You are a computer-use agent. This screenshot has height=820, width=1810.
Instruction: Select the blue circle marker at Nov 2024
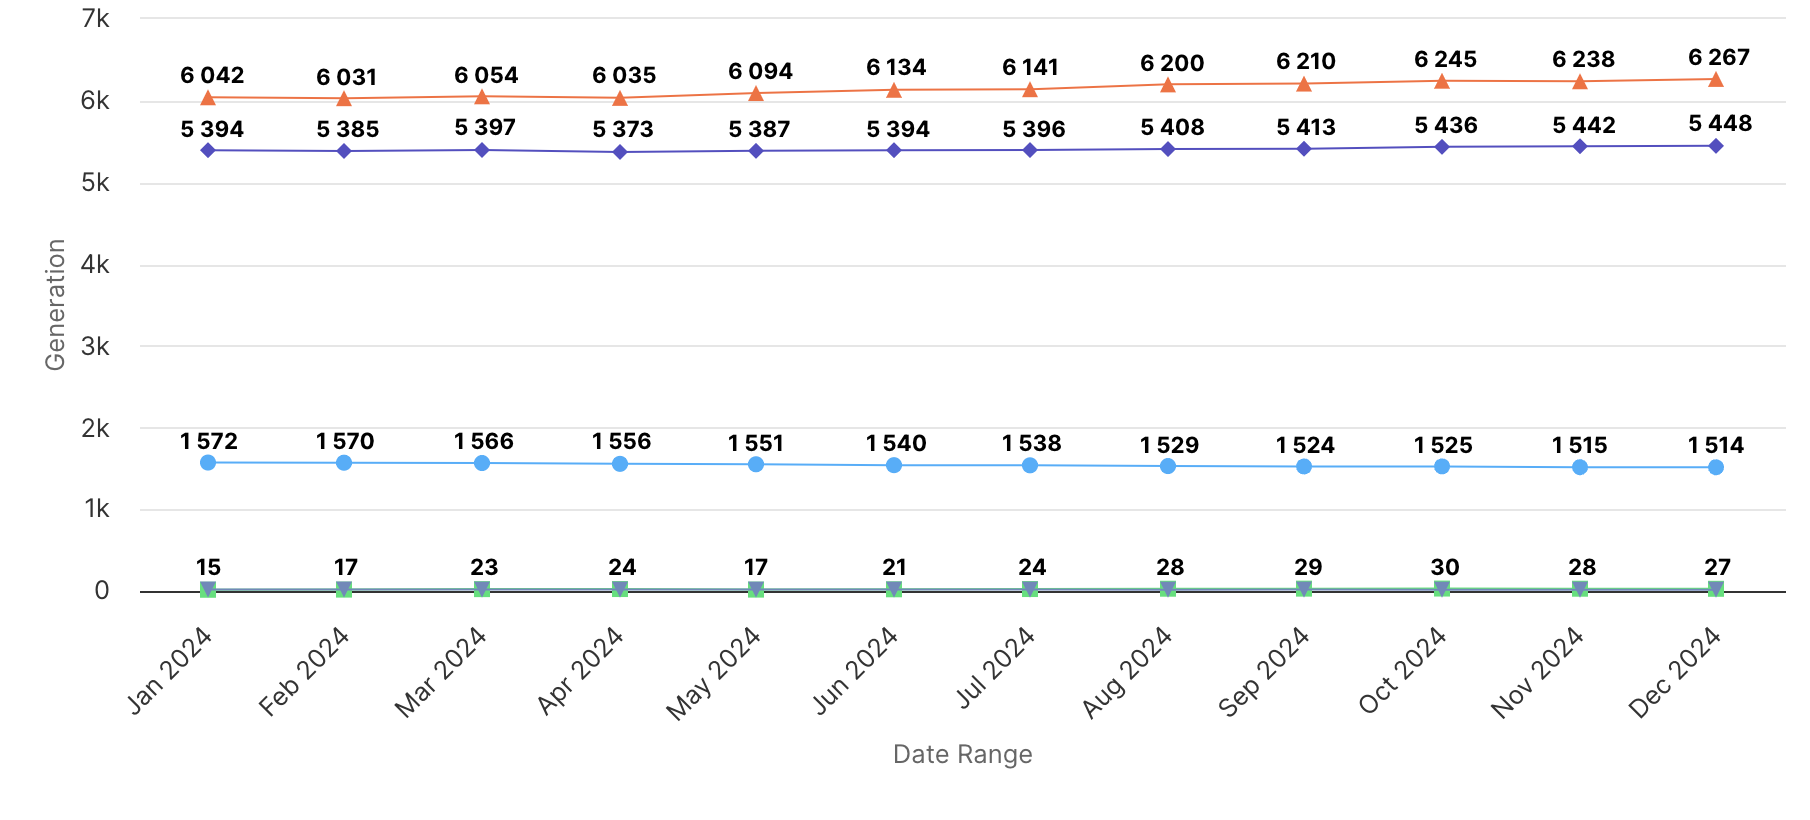point(1580,467)
